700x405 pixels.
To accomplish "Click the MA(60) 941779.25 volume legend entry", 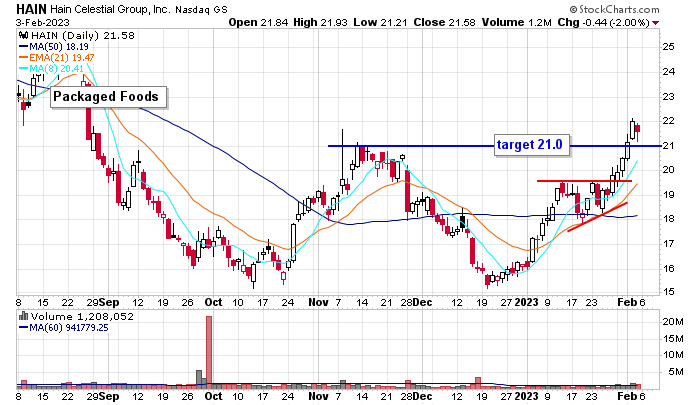I will point(64,328).
